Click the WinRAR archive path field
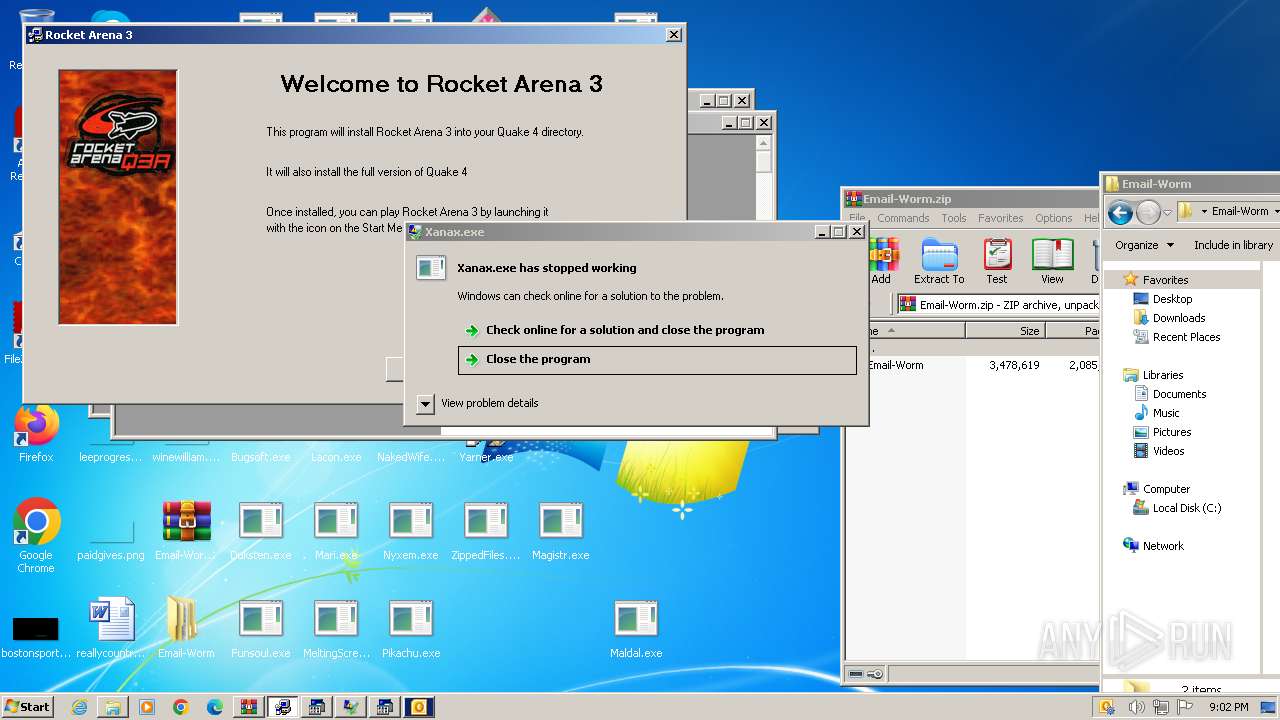This screenshot has width=1280, height=720. point(998,305)
